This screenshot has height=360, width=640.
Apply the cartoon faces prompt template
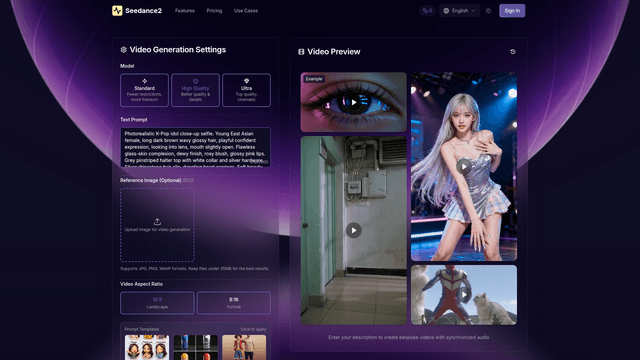click(x=147, y=347)
